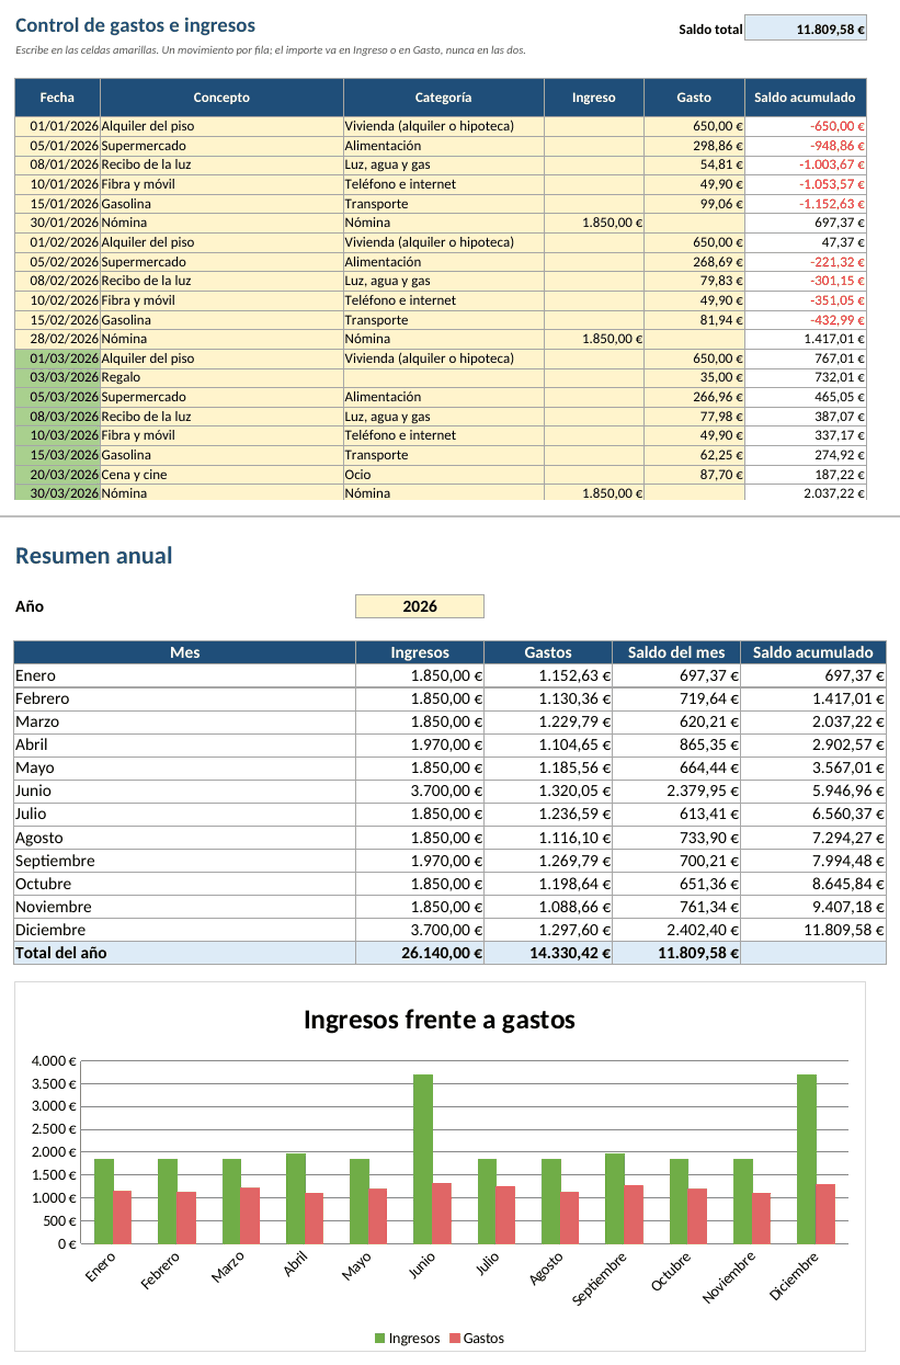The width and height of the screenshot is (900, 1365).
Task: Click the 'Cena y cine' concept cell
Action: 222,475
